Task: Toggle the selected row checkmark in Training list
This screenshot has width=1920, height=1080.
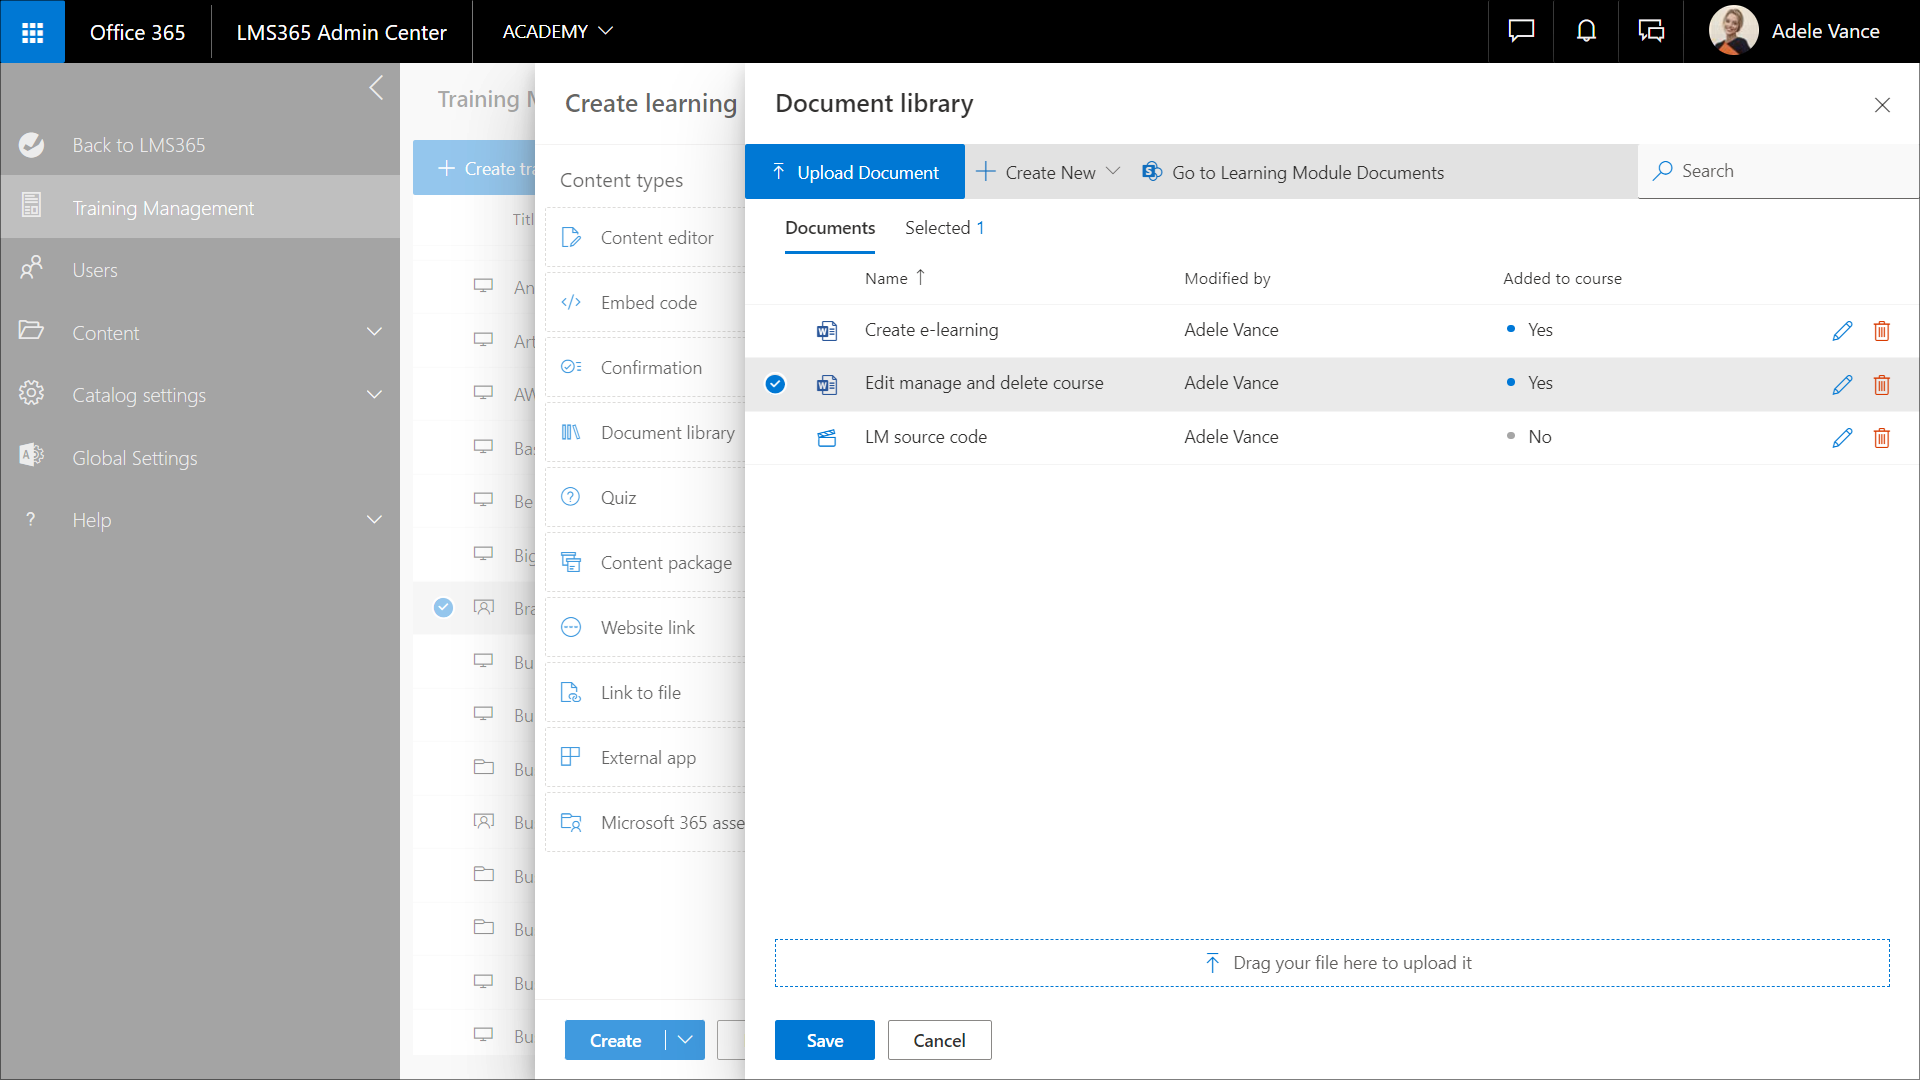Action: [443, 608]
